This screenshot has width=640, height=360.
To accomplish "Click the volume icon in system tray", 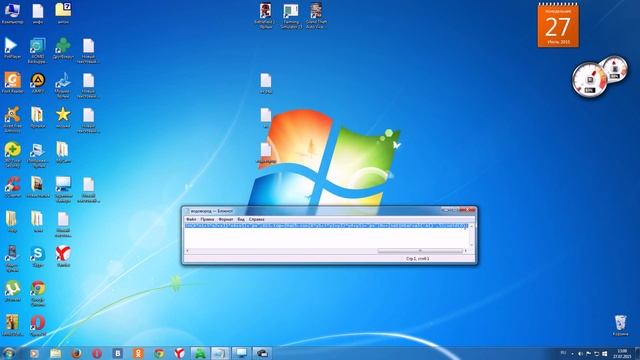I will (x=580, y=353).
